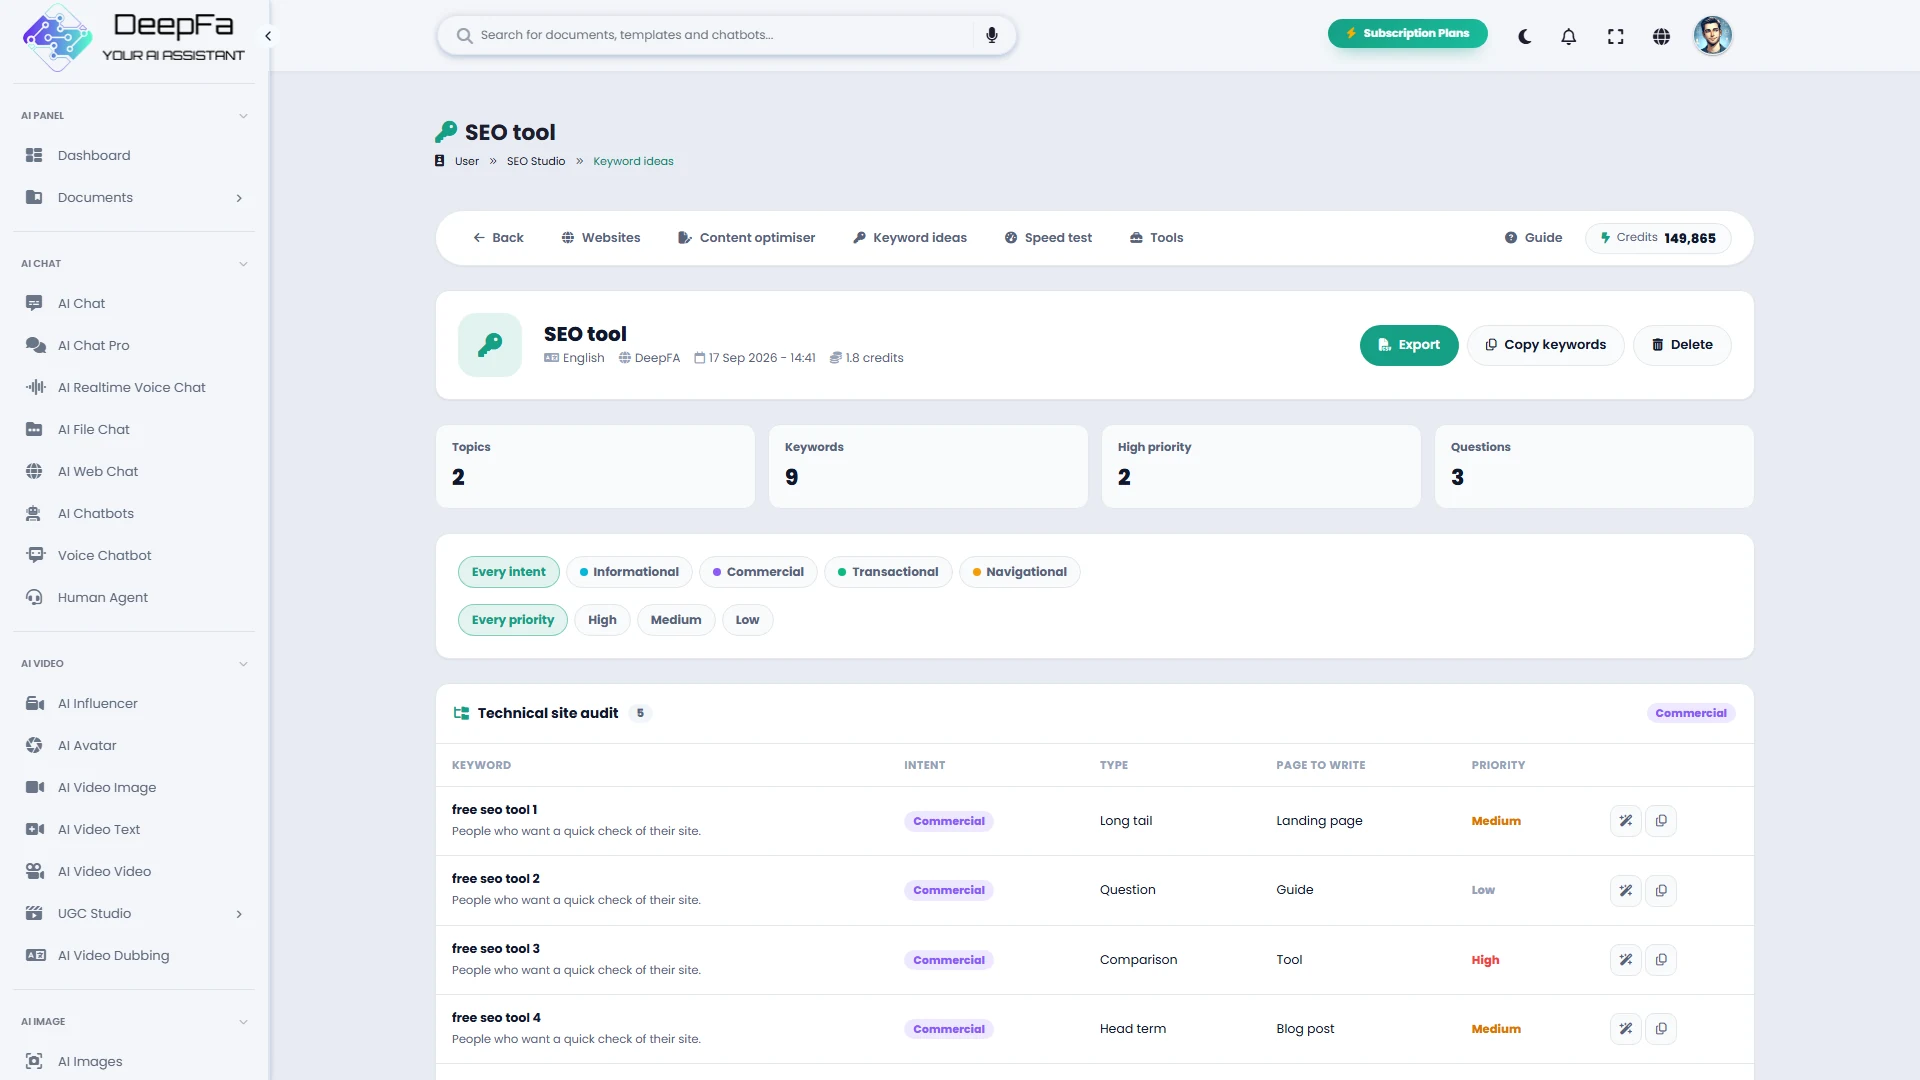
Task: Copy keyword icon for free seo tool 1
Action: point(1661,821)
